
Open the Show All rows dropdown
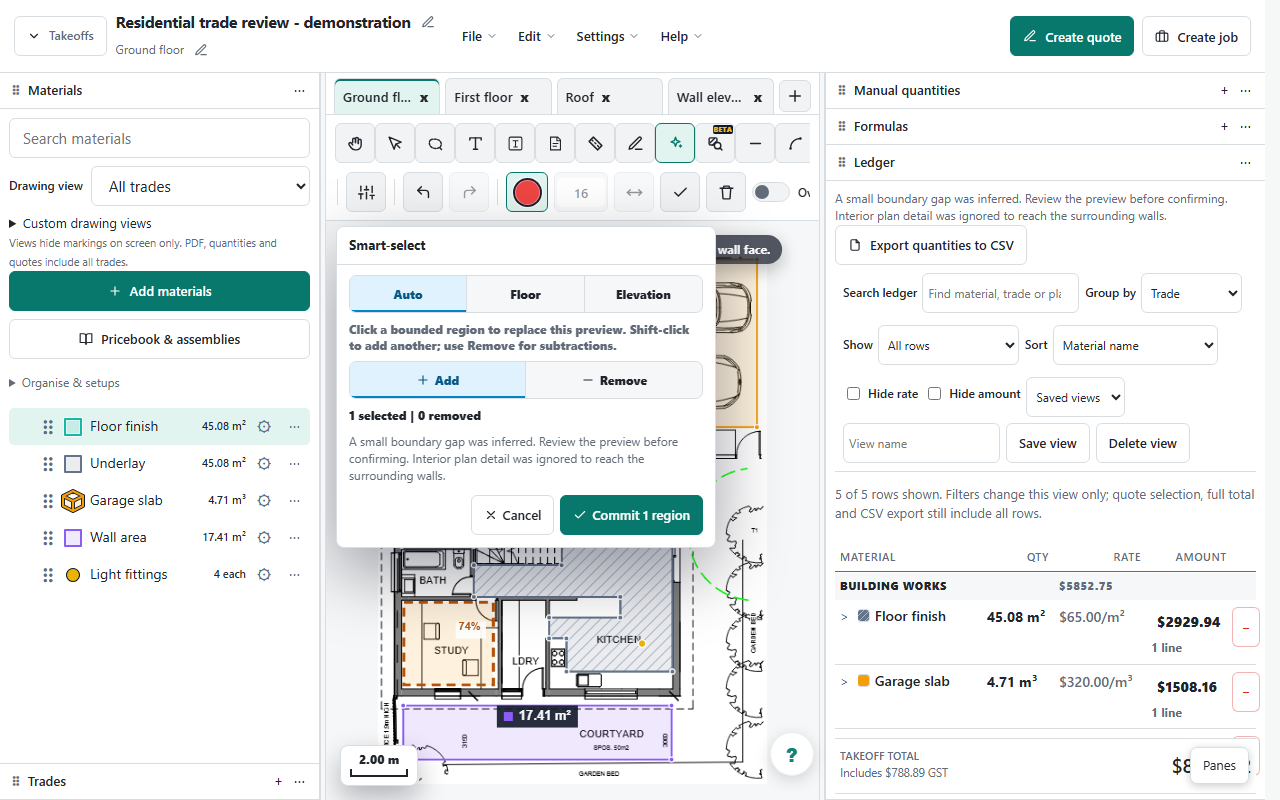click(948, 345)
